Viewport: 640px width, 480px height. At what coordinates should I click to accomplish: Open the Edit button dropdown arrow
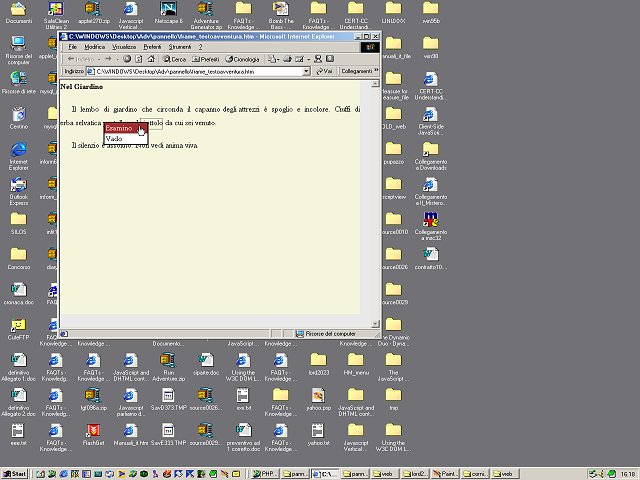coord(309,60)
